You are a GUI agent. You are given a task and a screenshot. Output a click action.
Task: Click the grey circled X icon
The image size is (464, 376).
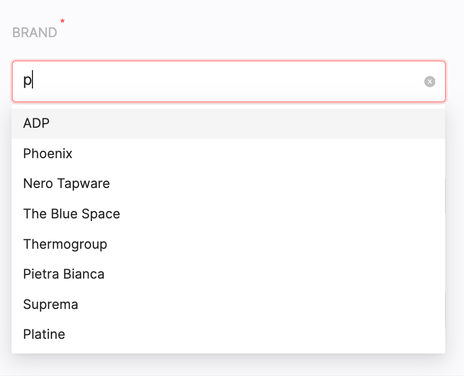[429, 82]
